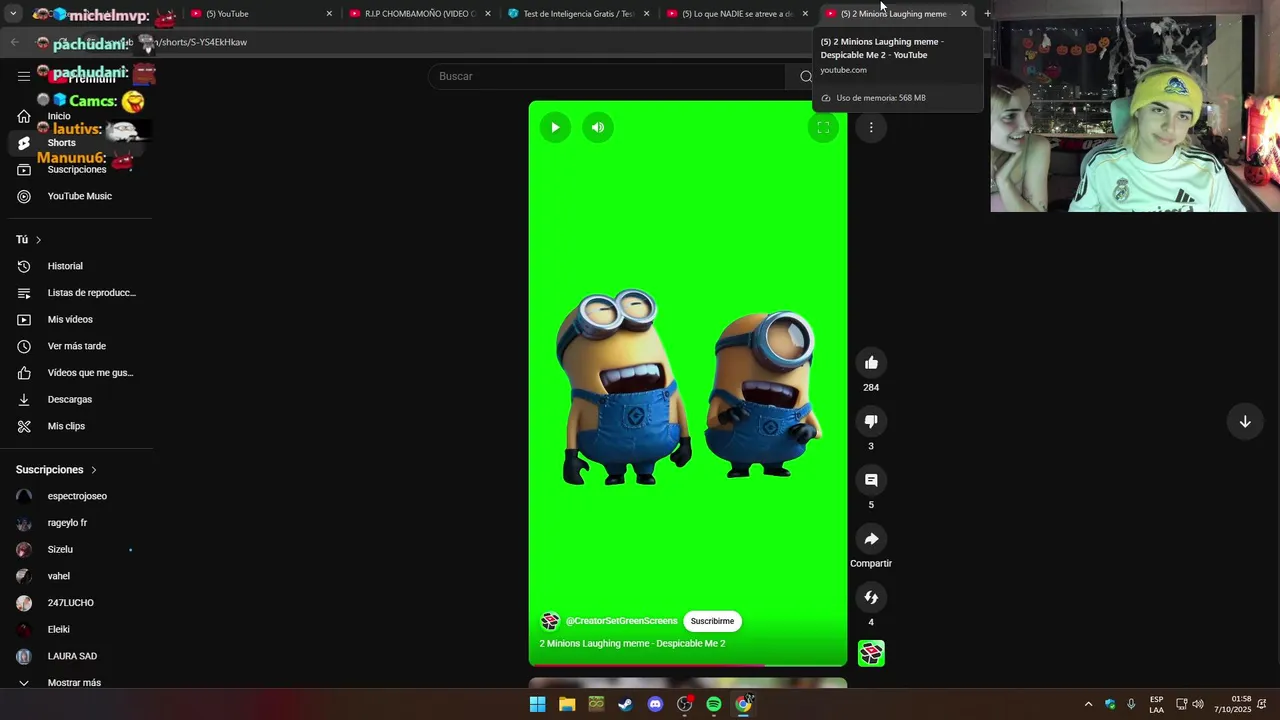Open Mis clips in the sidebar
1280x720 pixels.
[76, 426]
